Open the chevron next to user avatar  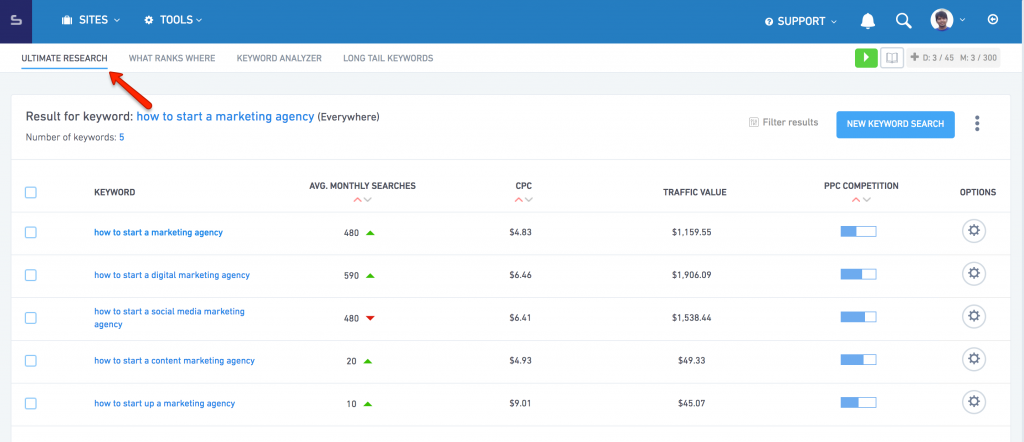click(962, 20)
